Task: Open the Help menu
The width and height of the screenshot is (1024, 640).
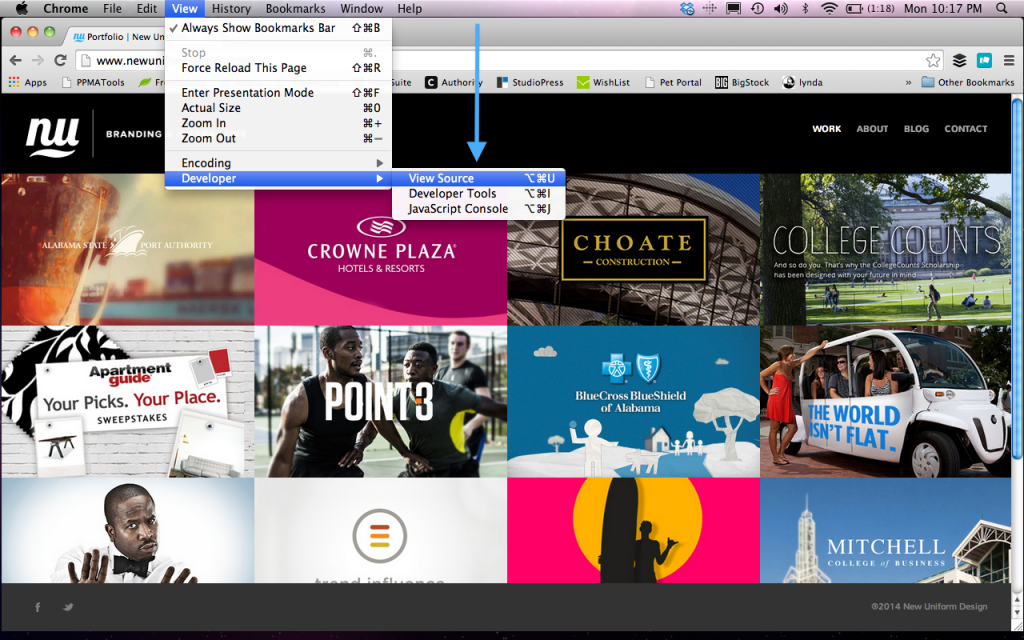Action: 409,8
